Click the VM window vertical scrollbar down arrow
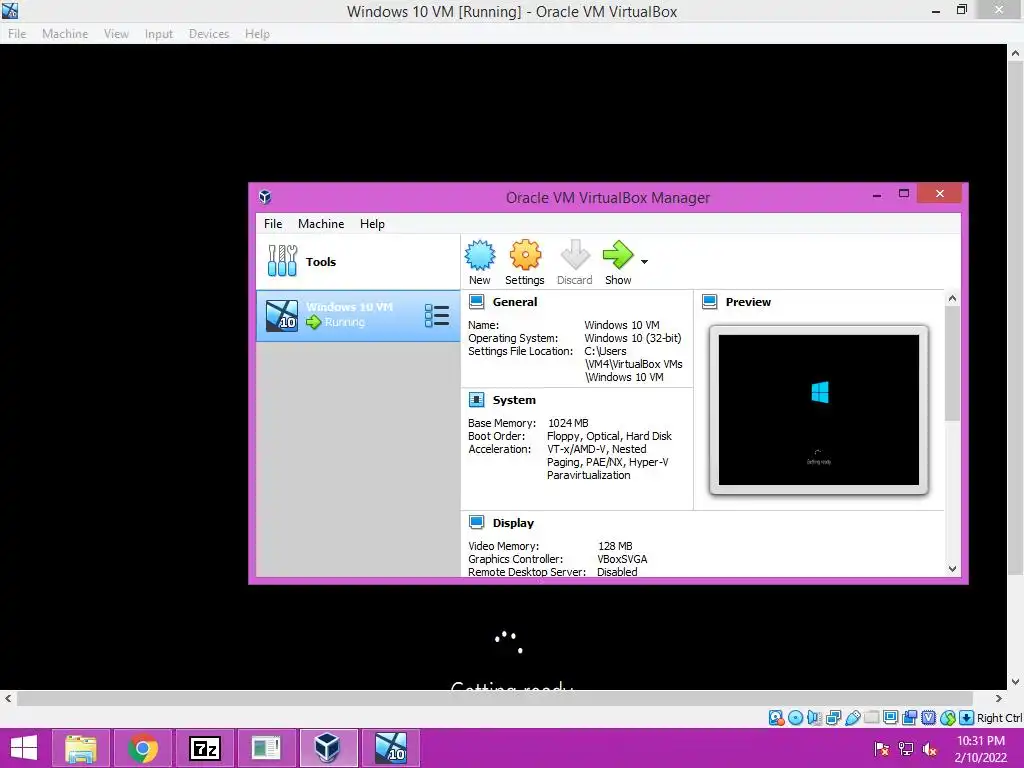This screenshot has width=1024, height=768. tap(1016, 682)
